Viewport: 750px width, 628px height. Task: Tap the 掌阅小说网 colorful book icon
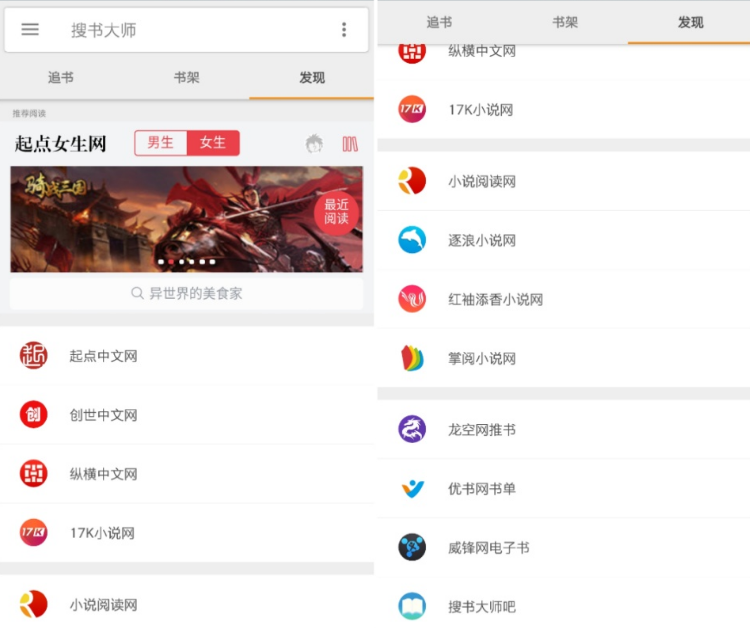[412, 358]
